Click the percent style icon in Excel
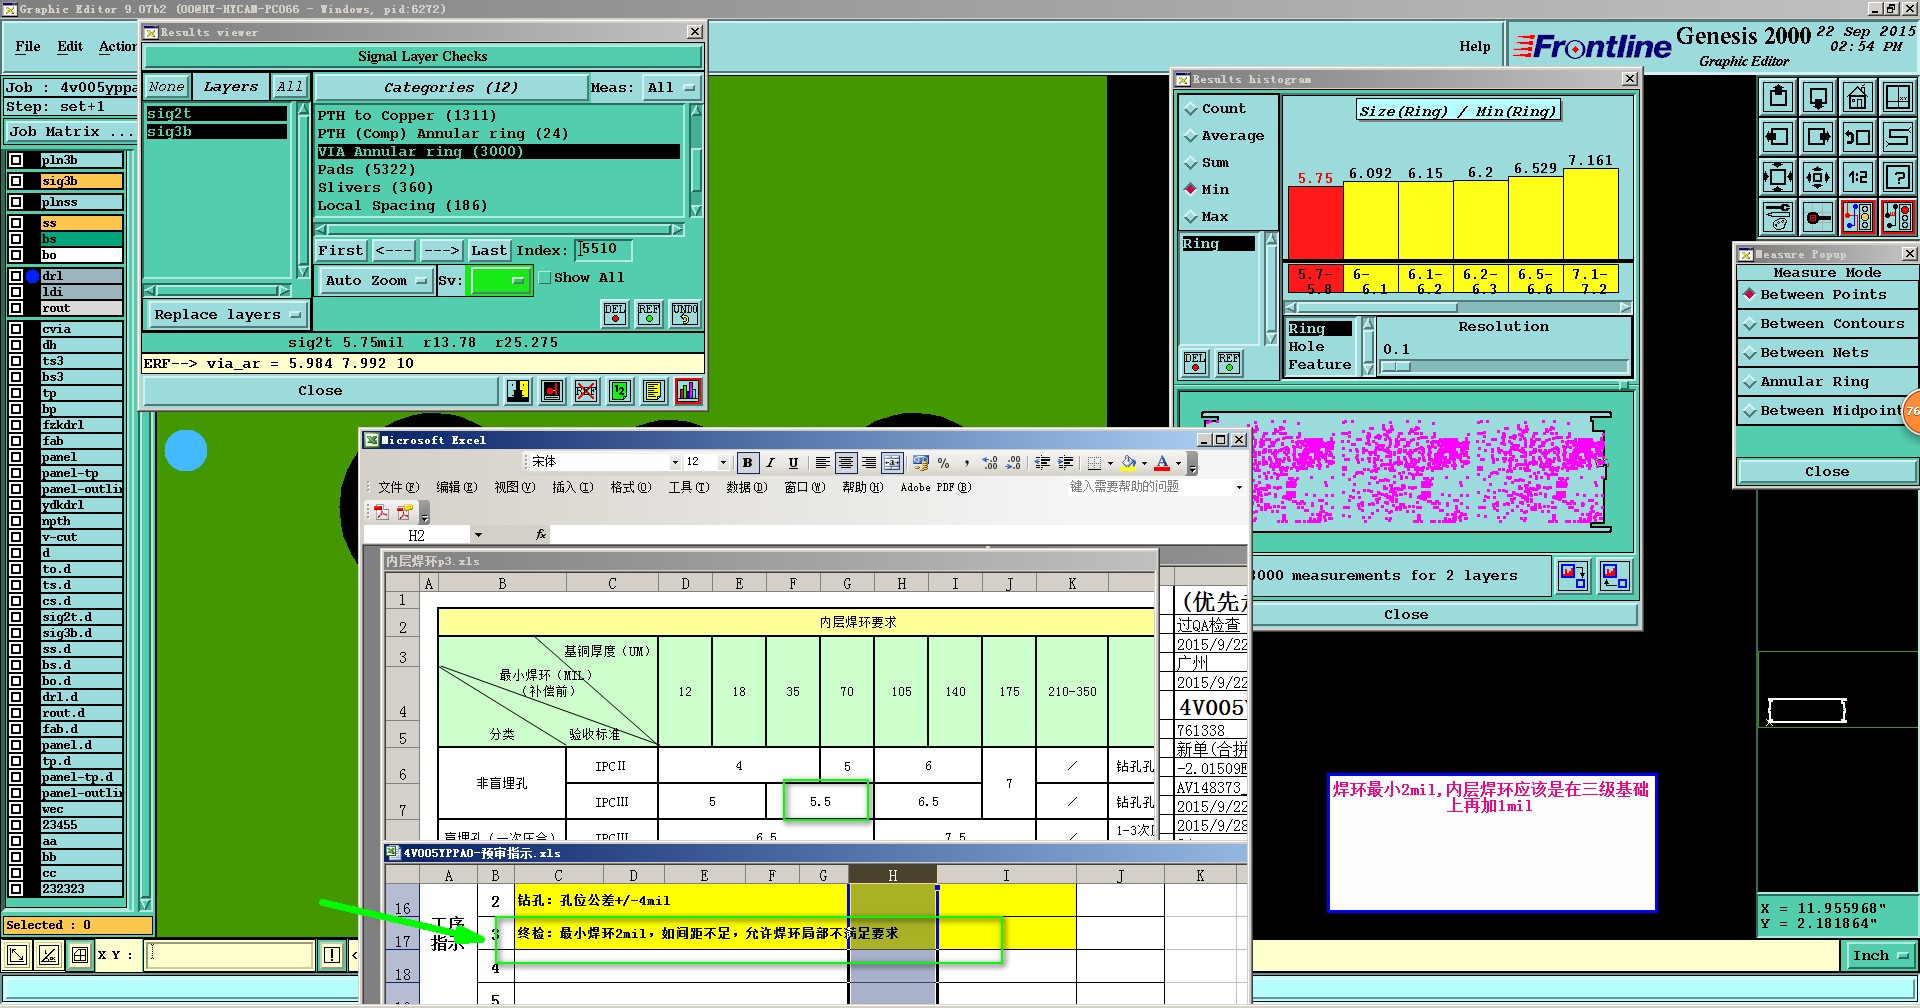Viewport: 1920px width, 1008px height. tap(943, 463)
